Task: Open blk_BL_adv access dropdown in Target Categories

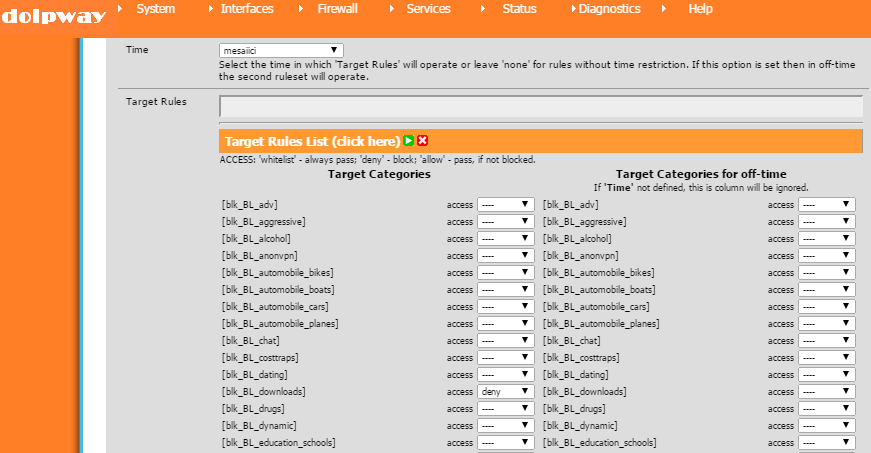Action: tap(505, 205)
